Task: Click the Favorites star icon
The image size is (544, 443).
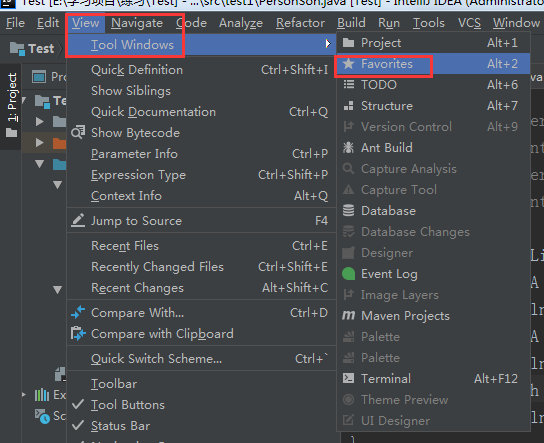Action: tap(348, 63)
